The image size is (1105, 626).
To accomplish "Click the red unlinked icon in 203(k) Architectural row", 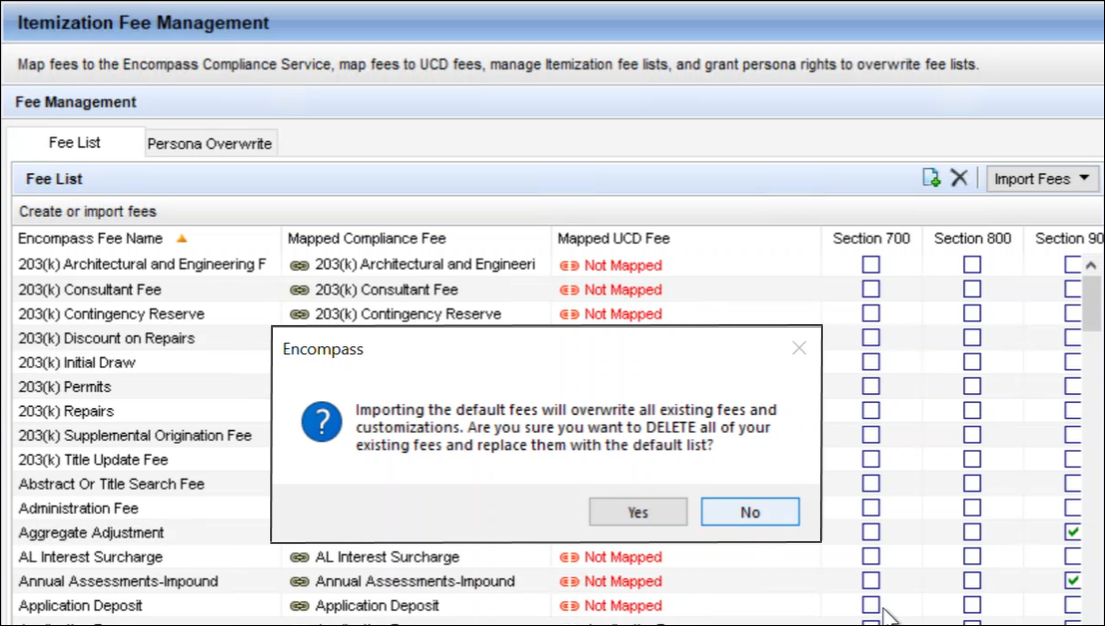I will coord(569,266).
